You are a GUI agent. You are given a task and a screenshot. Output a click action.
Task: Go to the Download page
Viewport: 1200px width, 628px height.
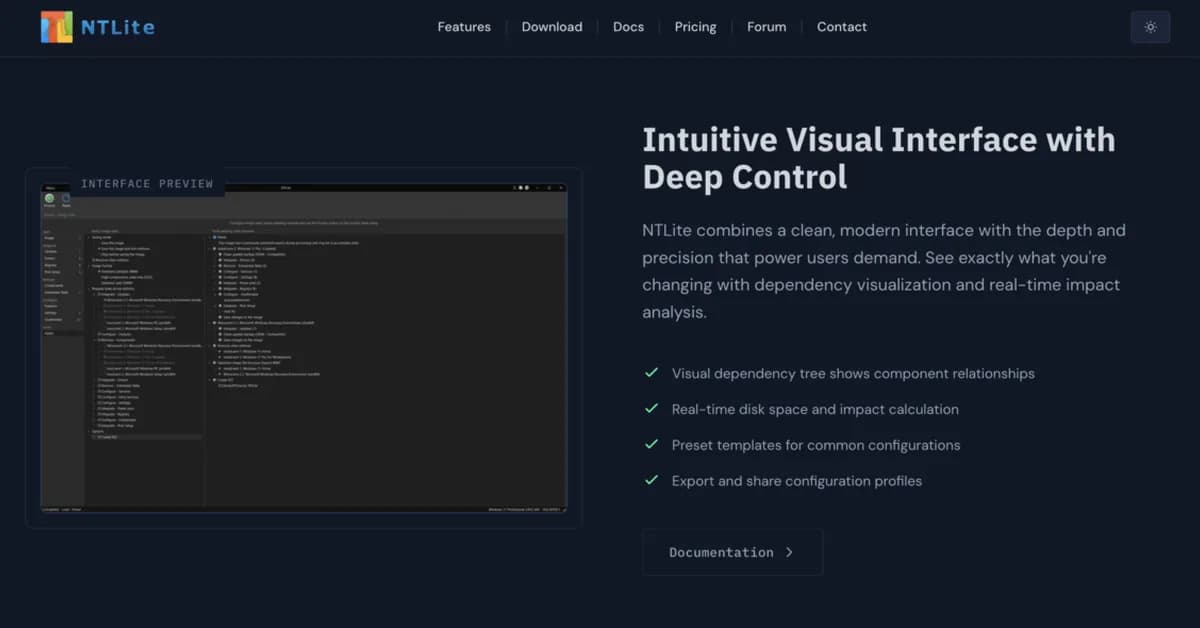point(552,27)
